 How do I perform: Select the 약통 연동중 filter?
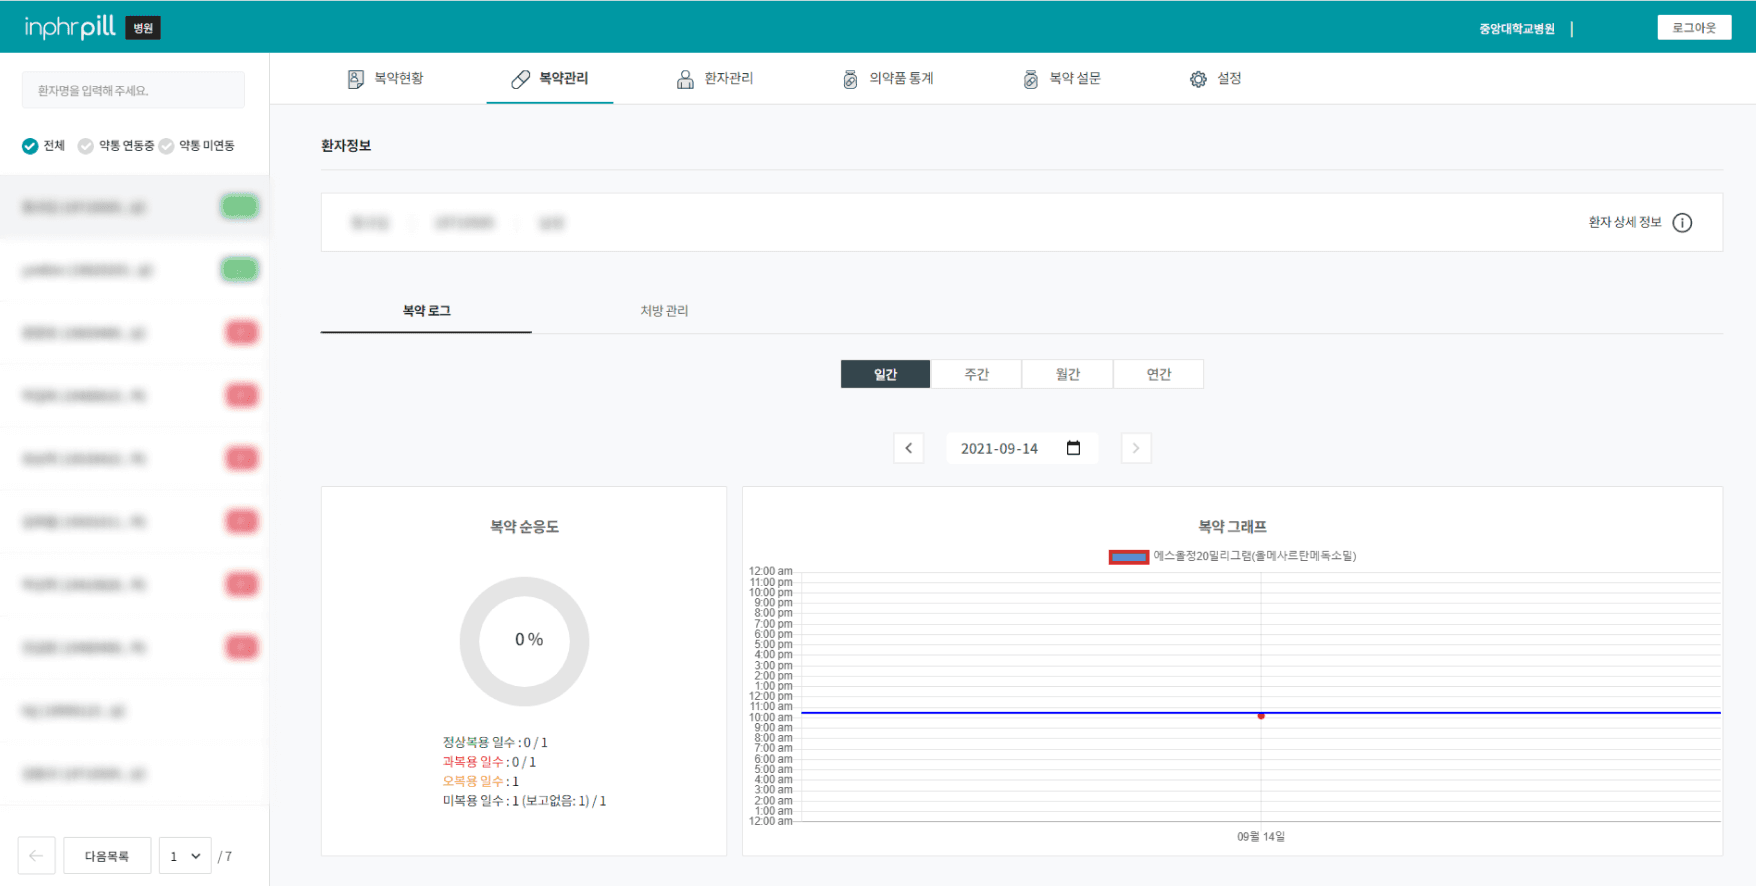[x=116, y=146]
